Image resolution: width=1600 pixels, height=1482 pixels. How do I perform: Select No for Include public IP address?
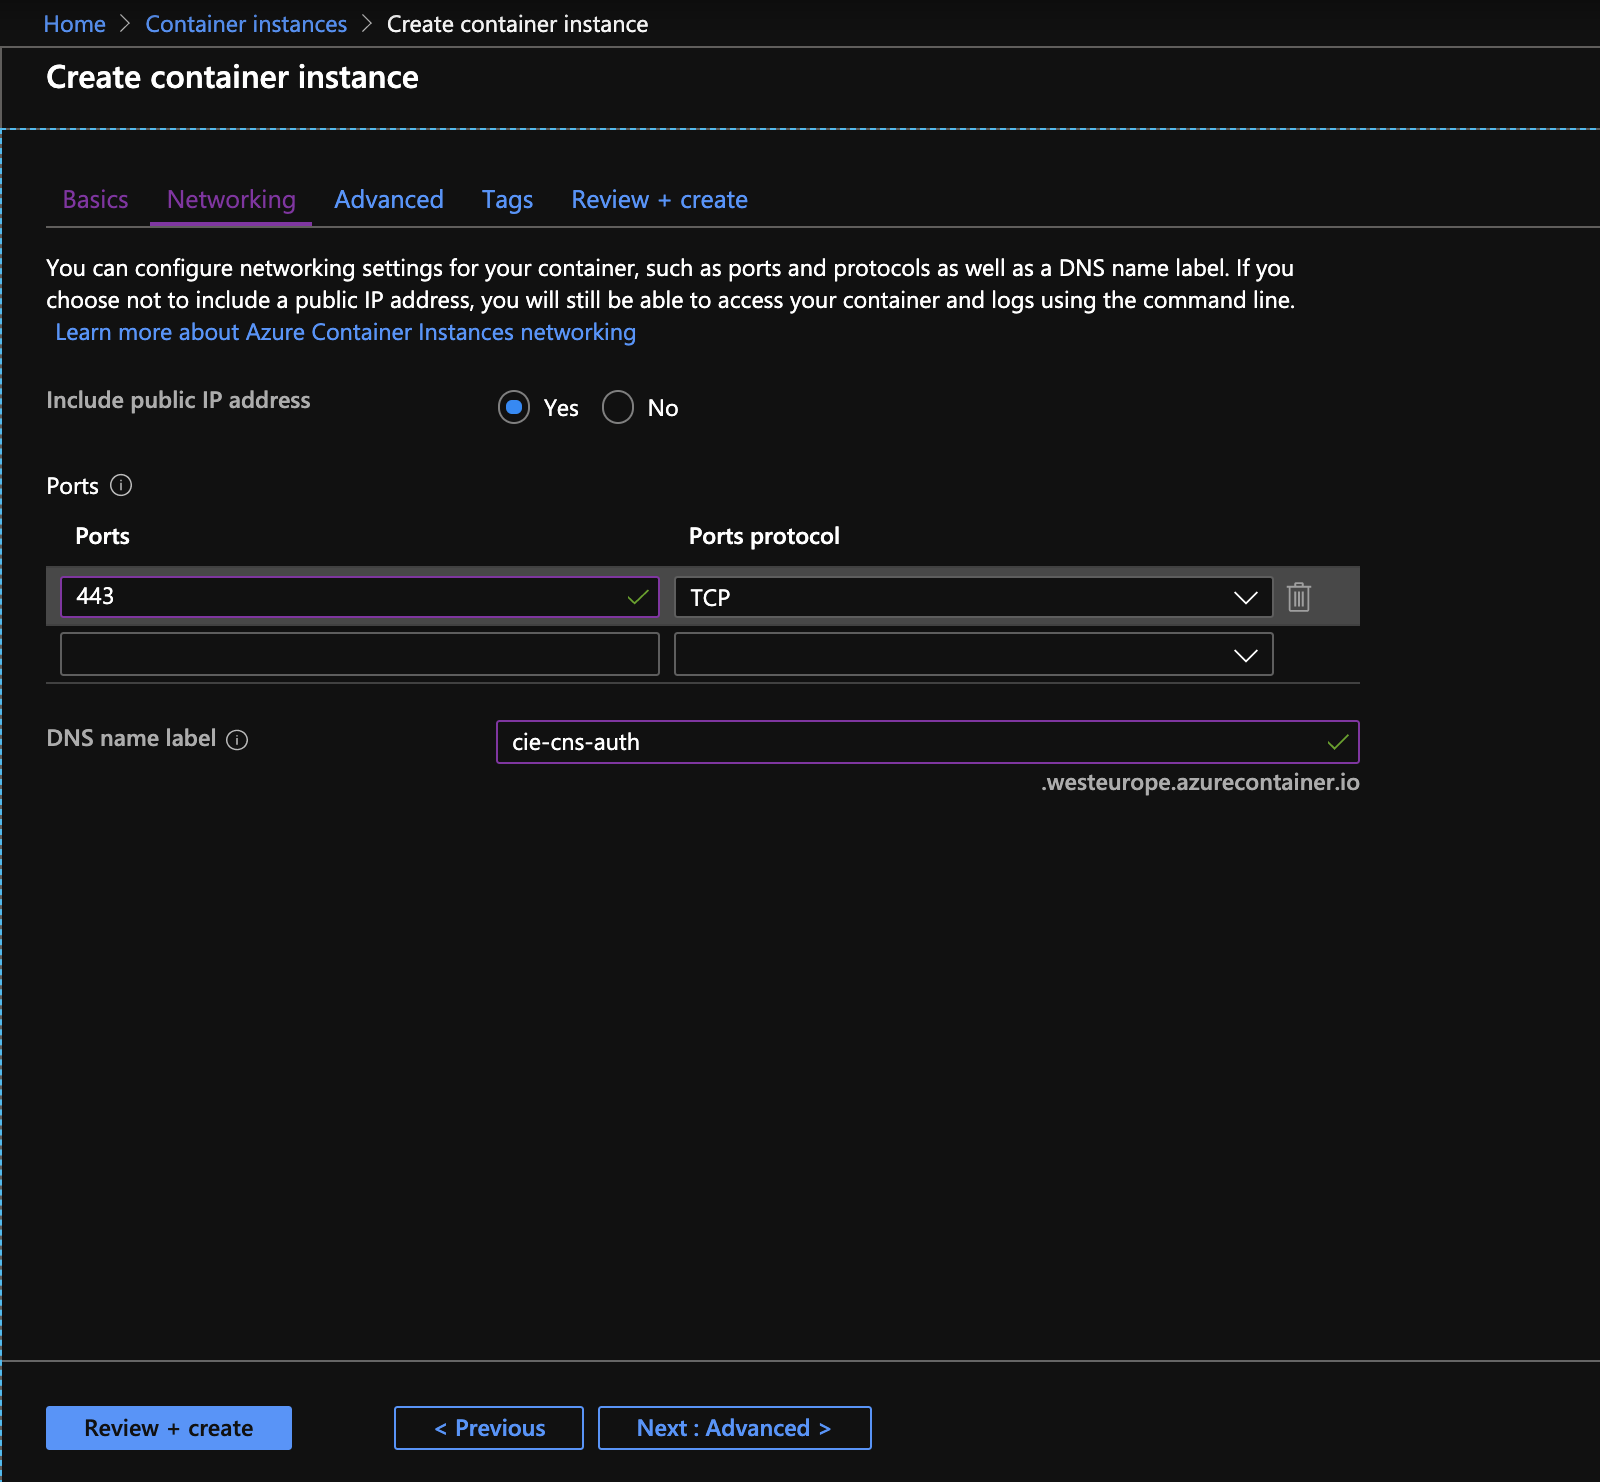[x=618, y=407]
